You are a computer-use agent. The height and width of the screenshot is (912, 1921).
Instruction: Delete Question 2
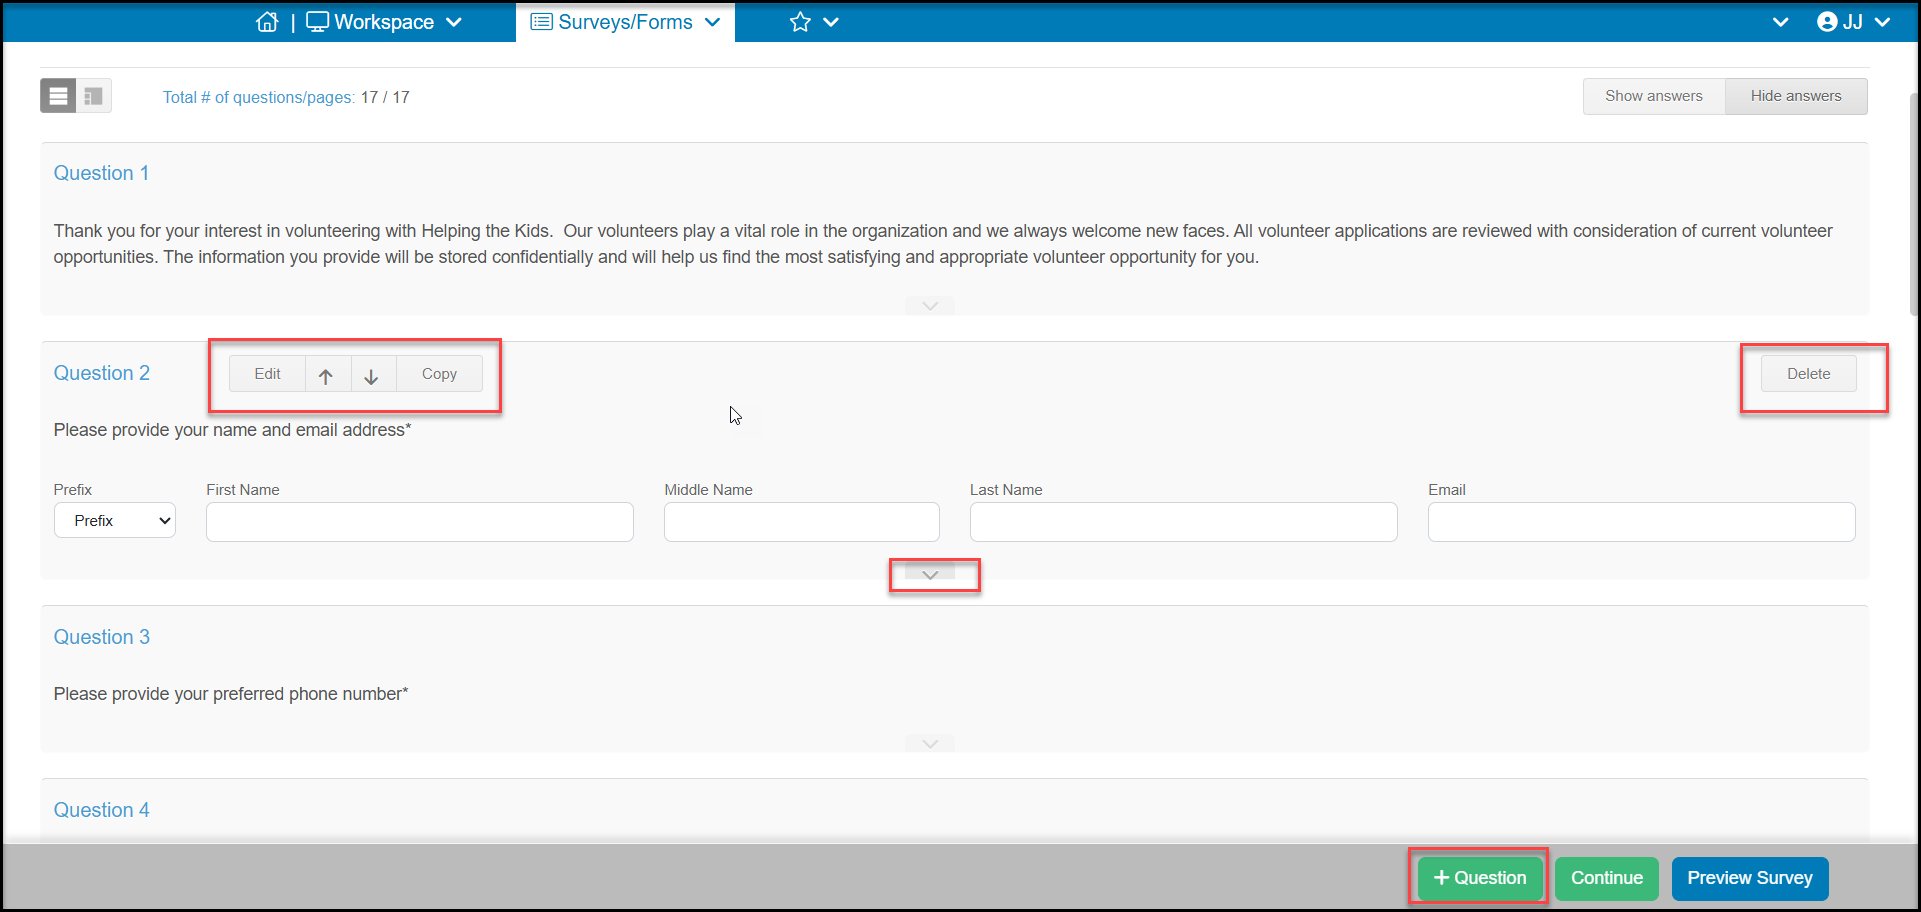[x=1808, y=374]
